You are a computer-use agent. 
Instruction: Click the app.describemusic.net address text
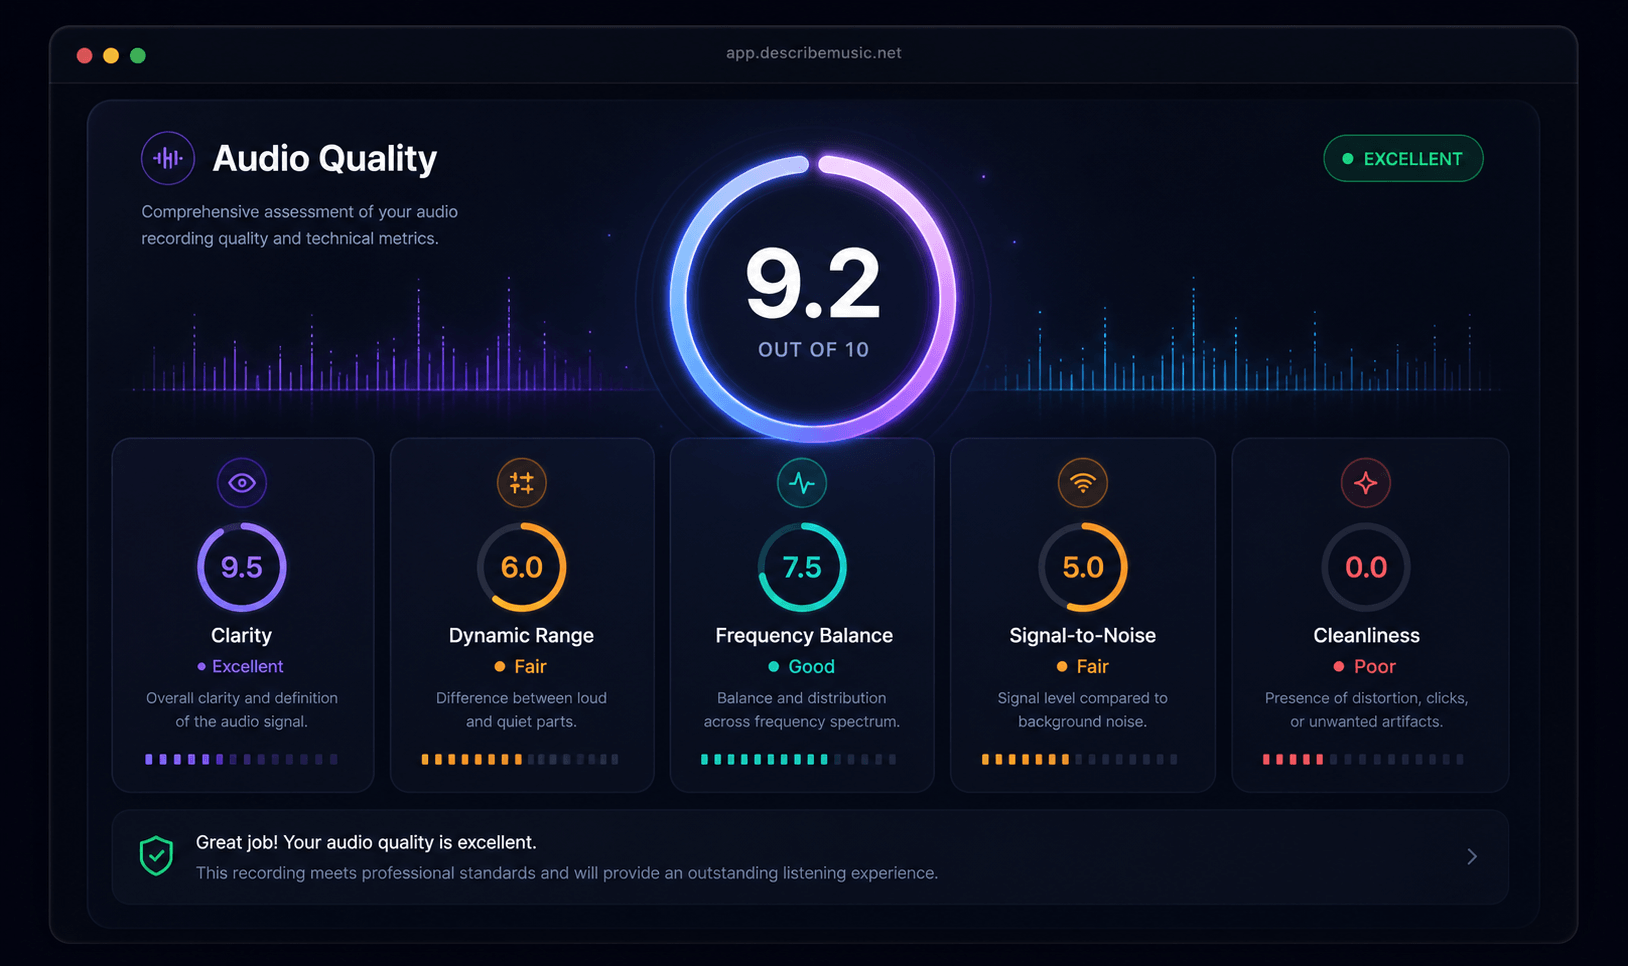[x=814, y=53]
